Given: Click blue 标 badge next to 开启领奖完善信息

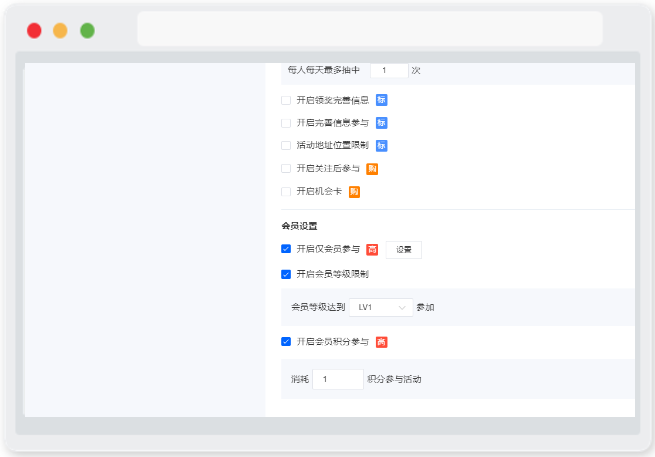Looking at the screenshot, I should point(381,100).
